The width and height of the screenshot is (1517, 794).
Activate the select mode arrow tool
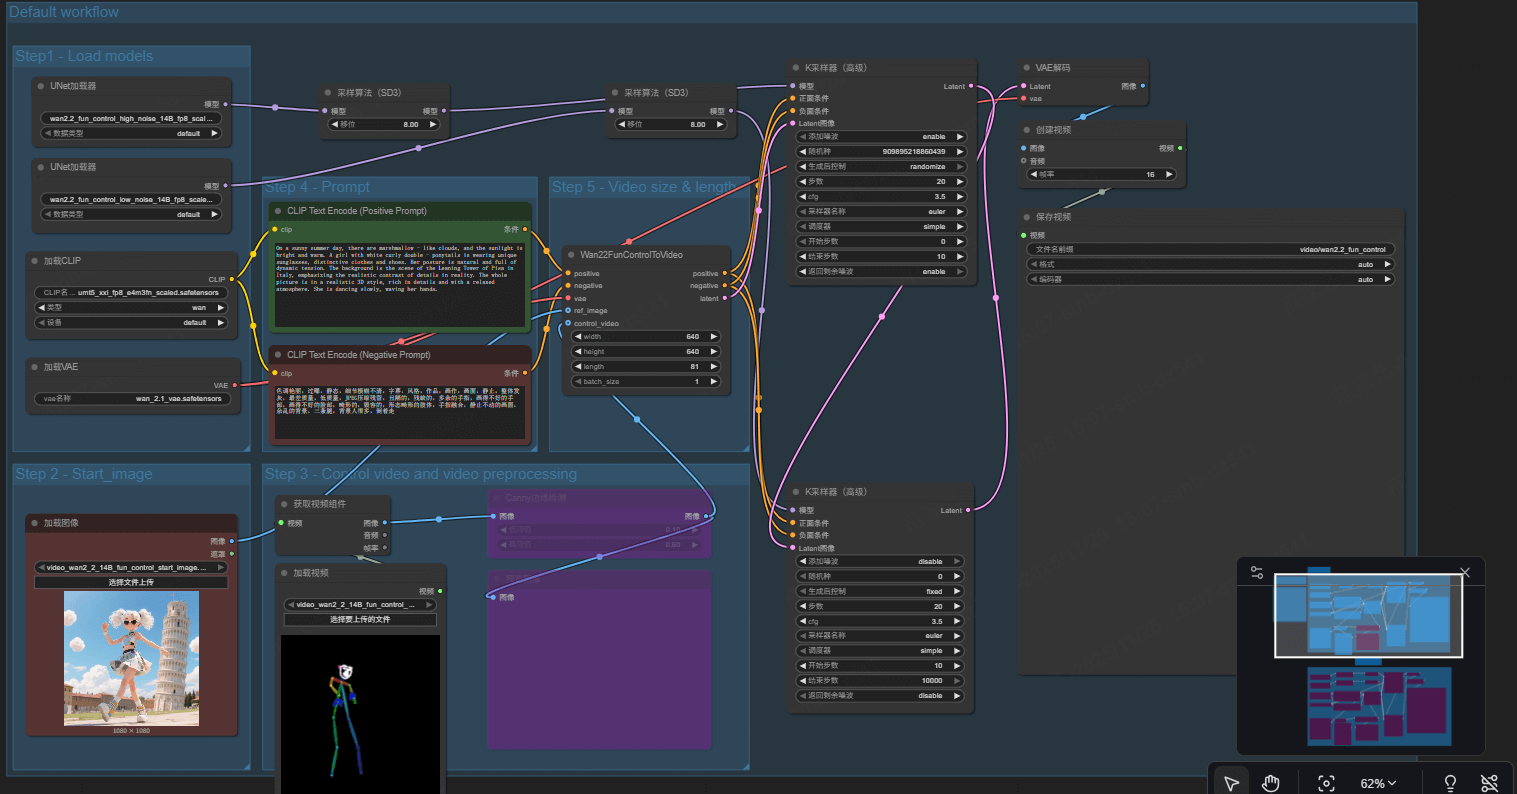tap(1231, 783)
